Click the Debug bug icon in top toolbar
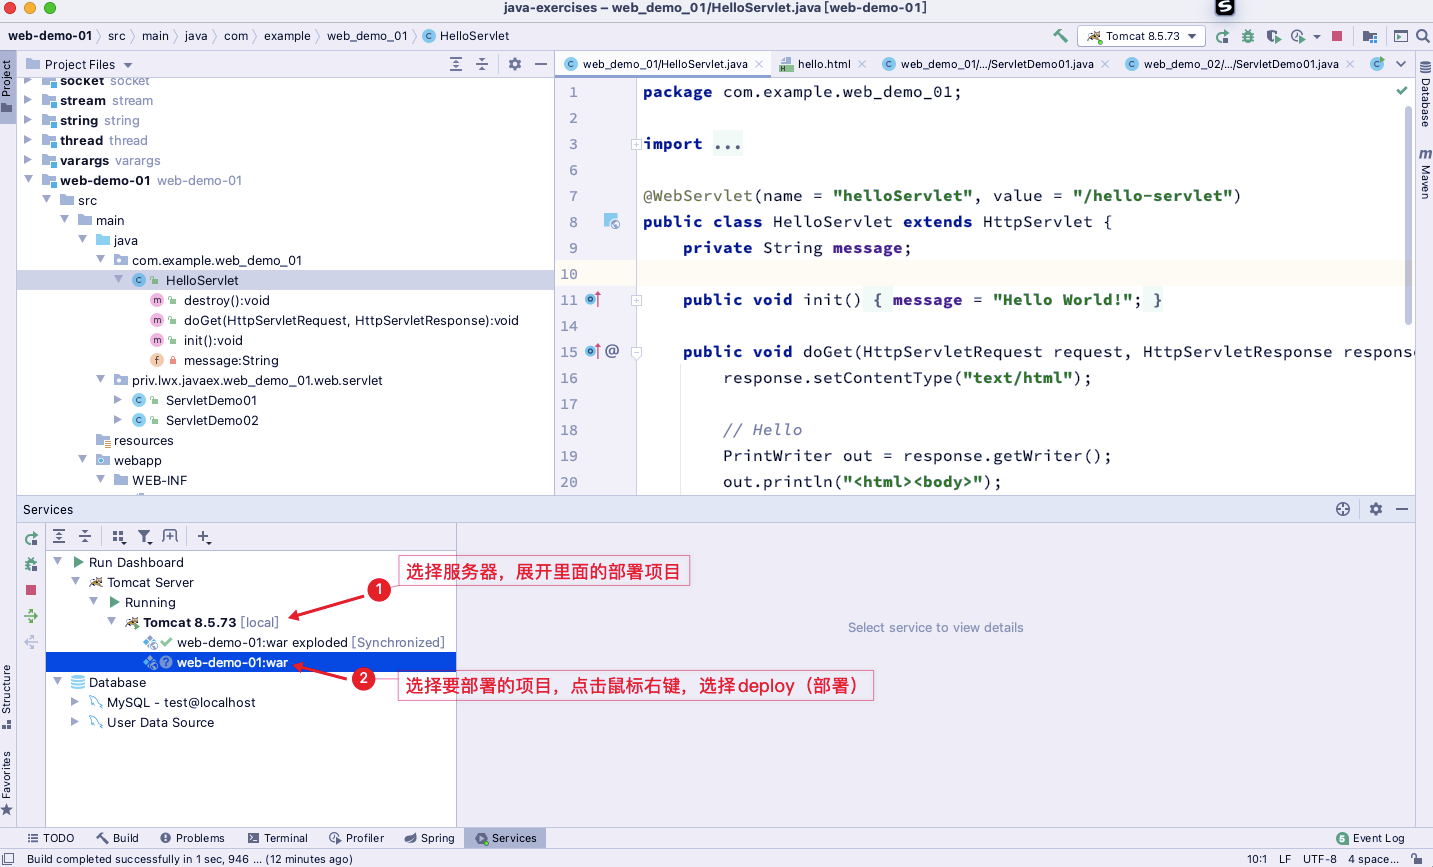Viewport: 1433px width, 867px height. pos(1248,36)
